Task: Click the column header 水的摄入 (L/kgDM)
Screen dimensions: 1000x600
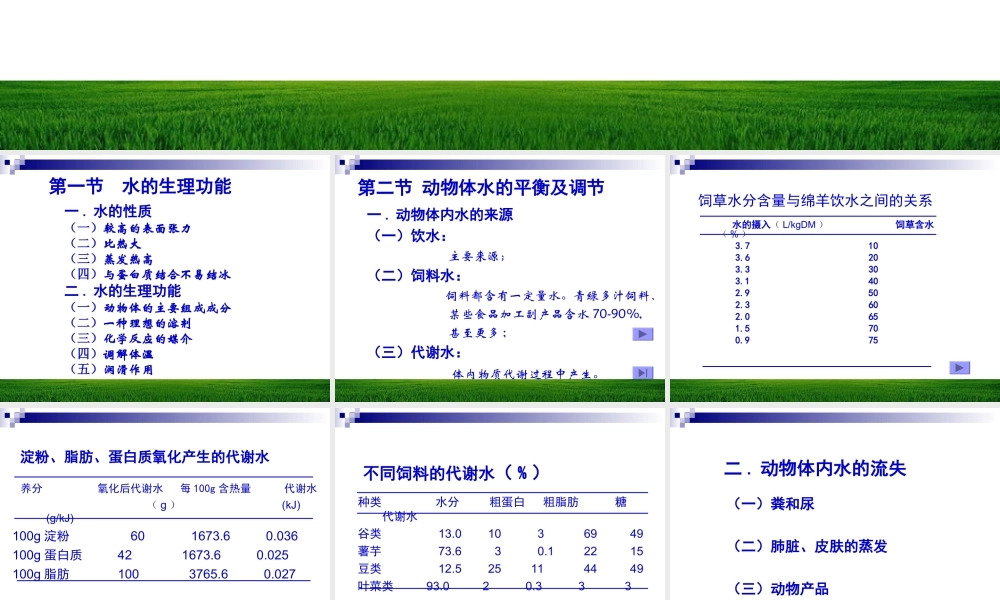Action: [777, 224]
